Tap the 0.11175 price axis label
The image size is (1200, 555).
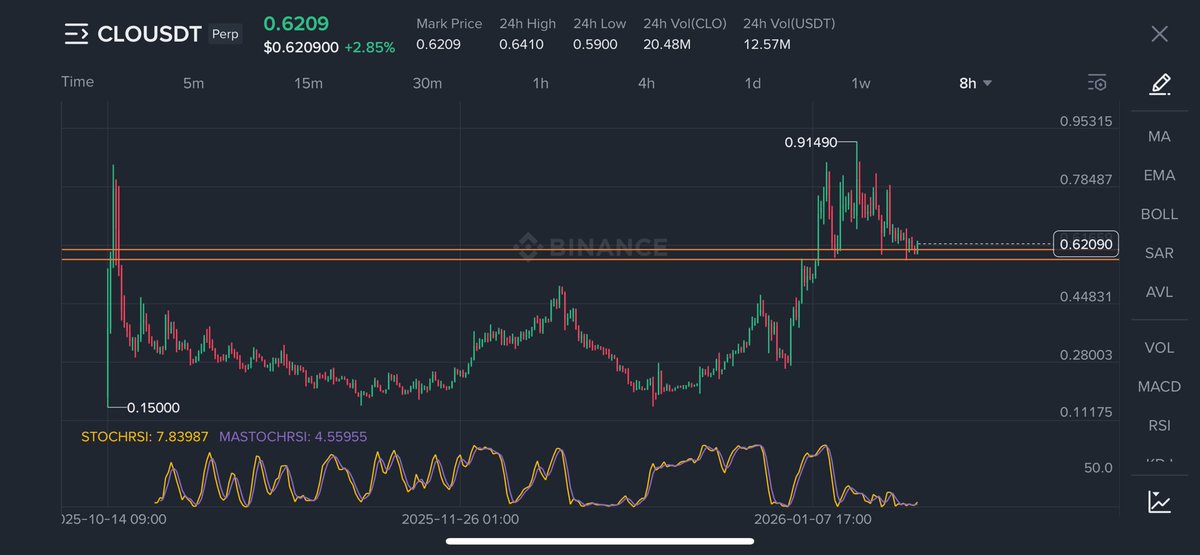pyautogui.click(x=1086, y=412)
